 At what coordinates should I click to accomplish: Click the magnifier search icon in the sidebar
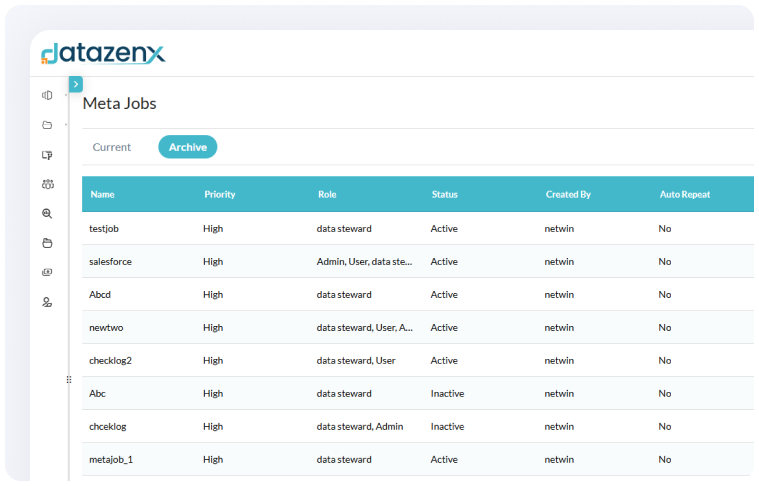click(x=47, y=213)
